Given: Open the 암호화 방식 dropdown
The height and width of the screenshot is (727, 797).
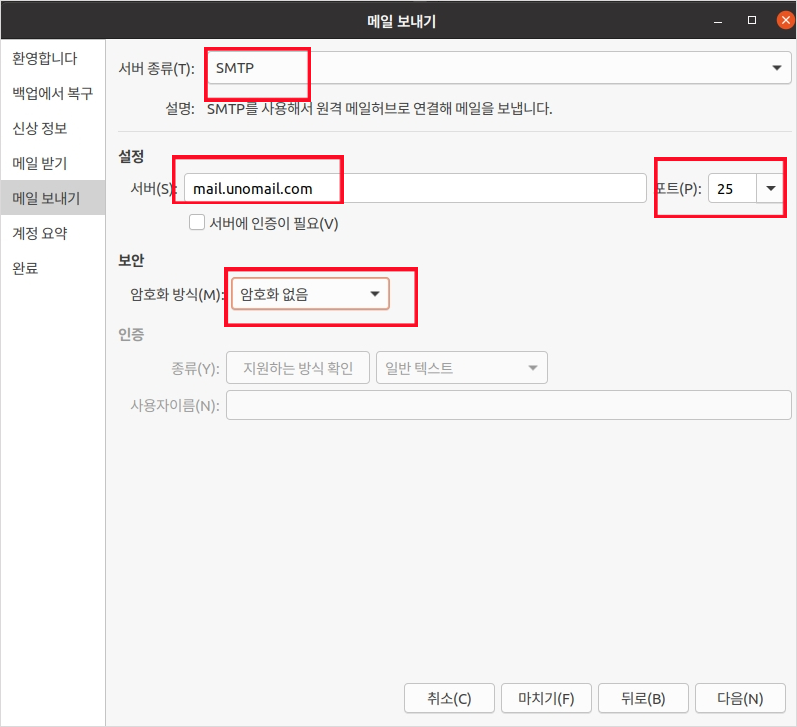Looking at the screenshot, I should [x=310, y=294].
